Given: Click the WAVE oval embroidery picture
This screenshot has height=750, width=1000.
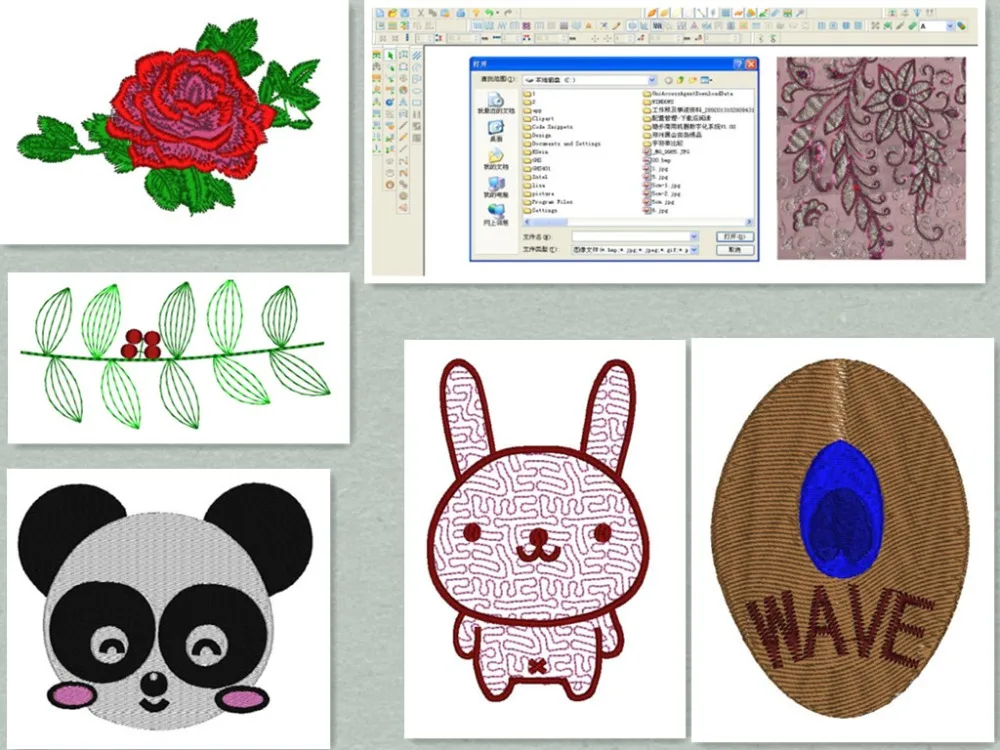Looking at the screenshot, I should coord(841,539).
